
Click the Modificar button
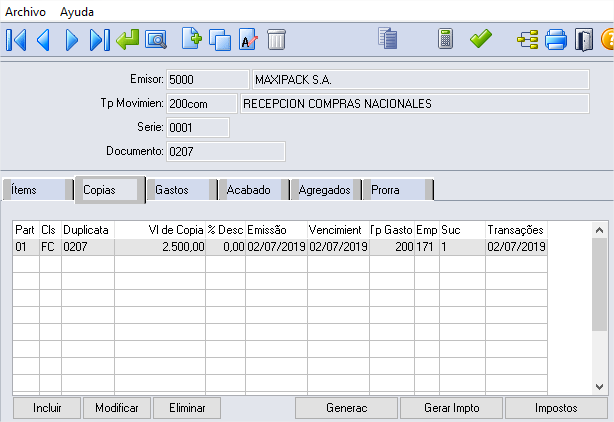117,408
